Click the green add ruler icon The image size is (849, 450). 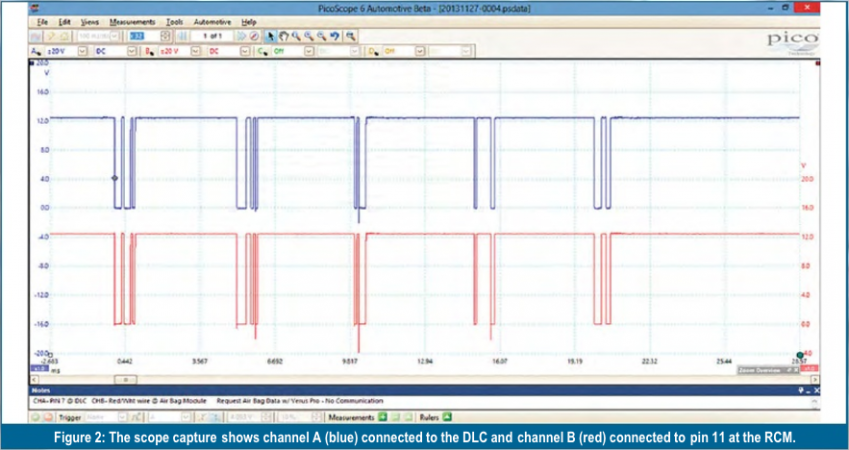(x=447, y=417)
